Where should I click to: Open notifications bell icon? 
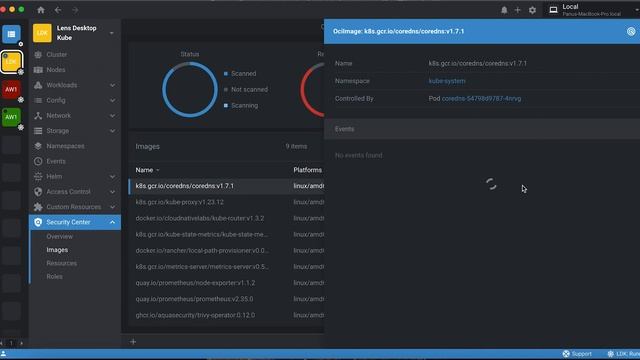pyautogui.click(x=504, y=10)
